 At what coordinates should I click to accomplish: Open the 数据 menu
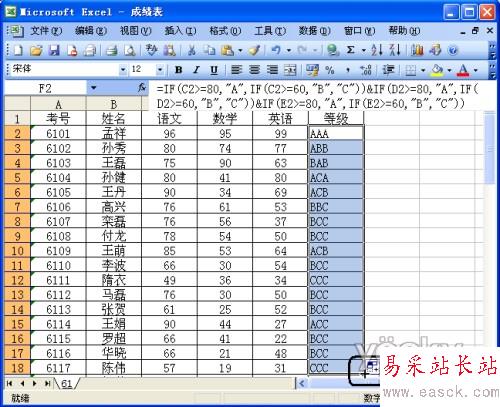tap(314, 31)
